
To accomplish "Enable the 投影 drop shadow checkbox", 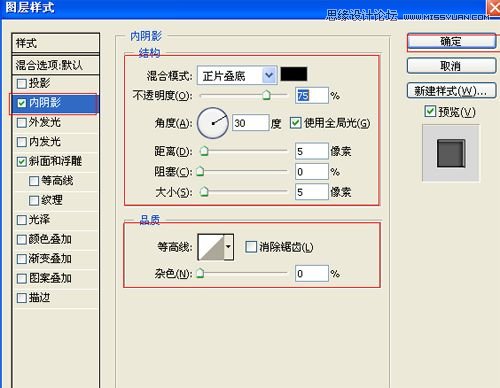I will [22, 83].
